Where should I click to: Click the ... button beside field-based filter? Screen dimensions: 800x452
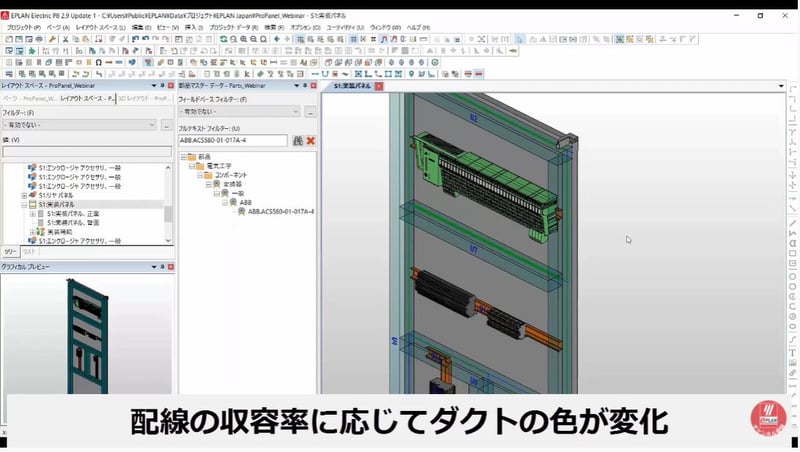point(310,111)
